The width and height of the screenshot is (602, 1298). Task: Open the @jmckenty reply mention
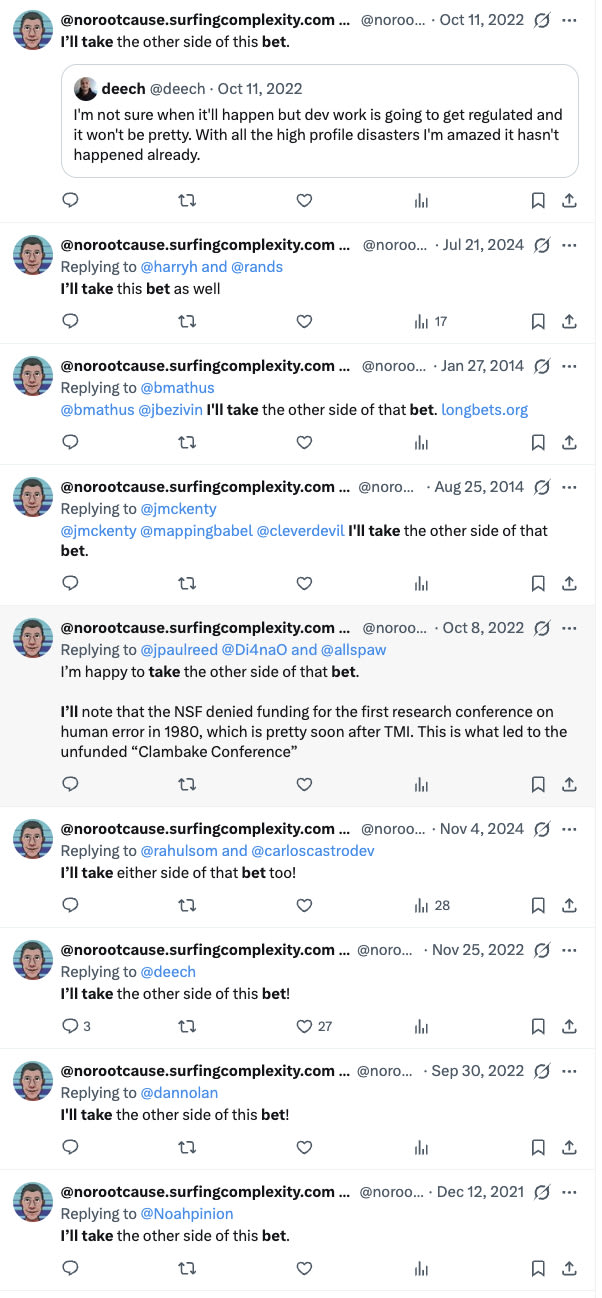click(x=178, y=508)
